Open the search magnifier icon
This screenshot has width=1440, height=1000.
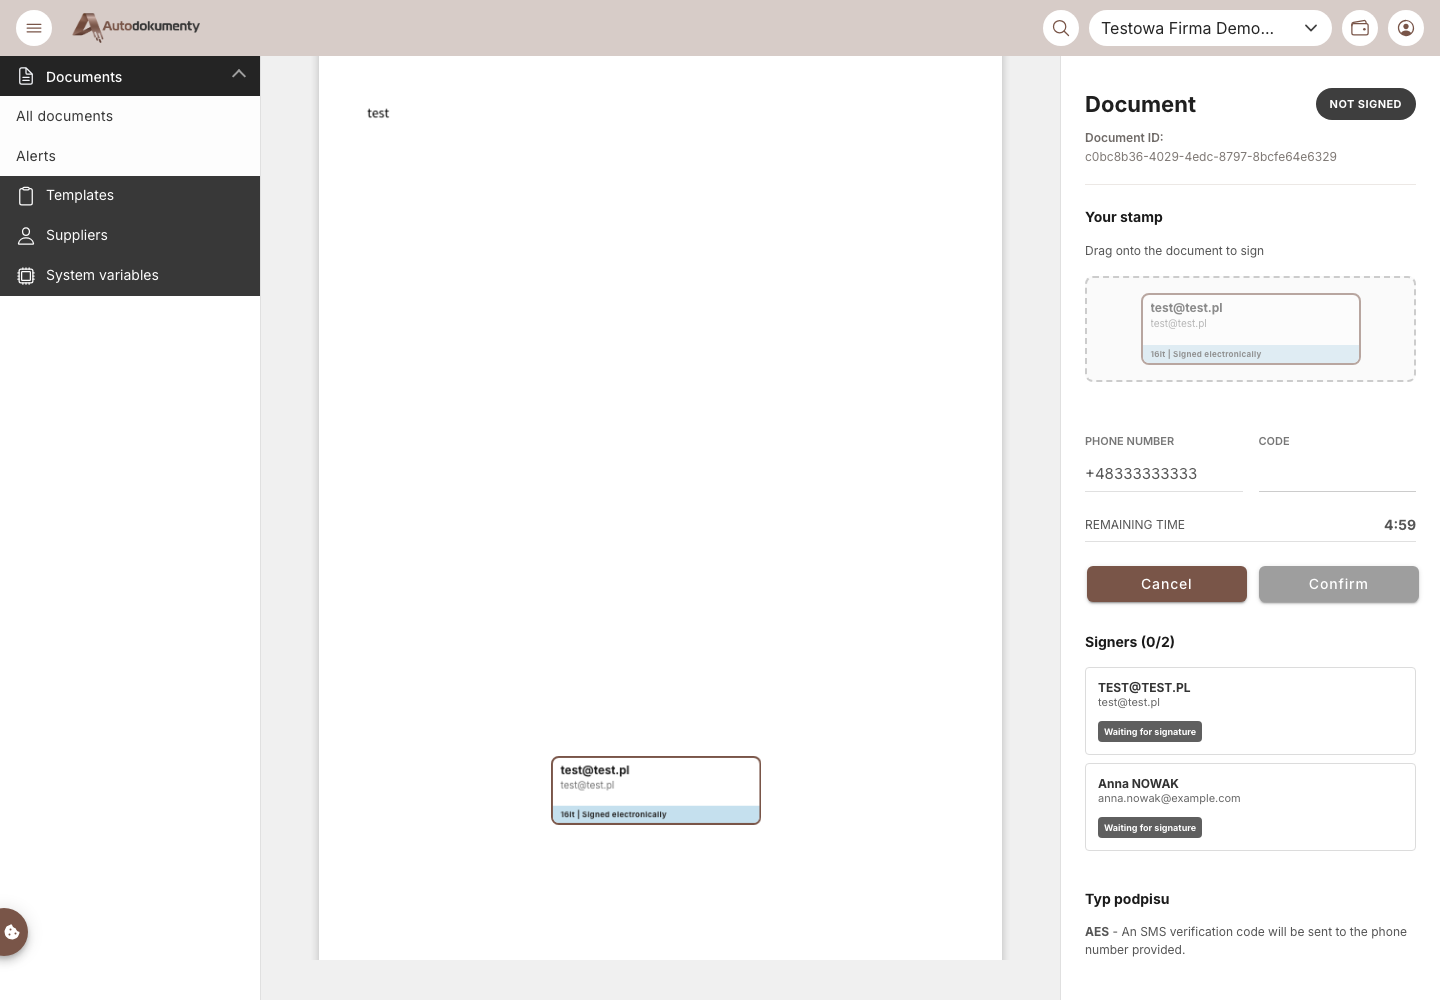click(1061, 28)
